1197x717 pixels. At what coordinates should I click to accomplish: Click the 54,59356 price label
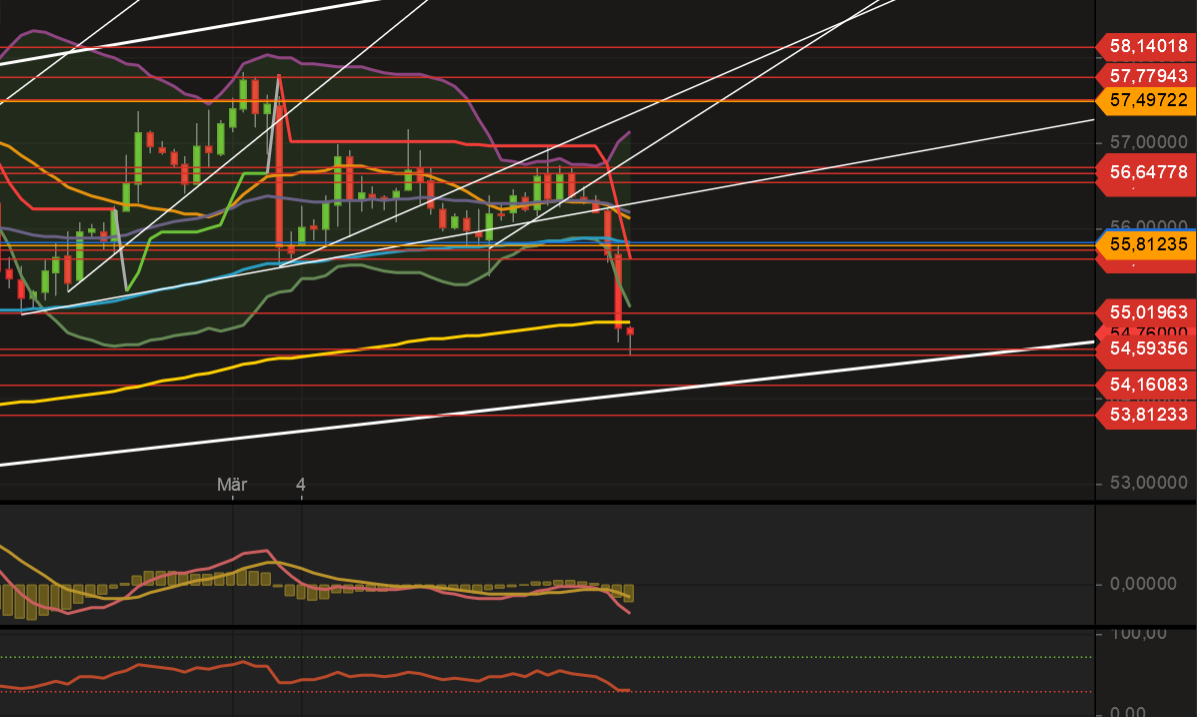[1147, 348]
